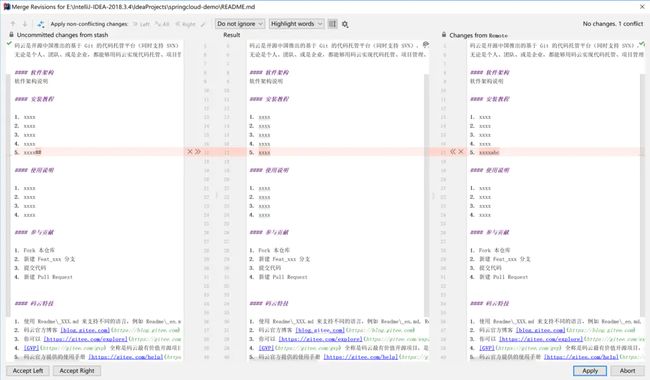
Task: Click conflicting line 5 in right pane
Action: click(x=555, y=152)
